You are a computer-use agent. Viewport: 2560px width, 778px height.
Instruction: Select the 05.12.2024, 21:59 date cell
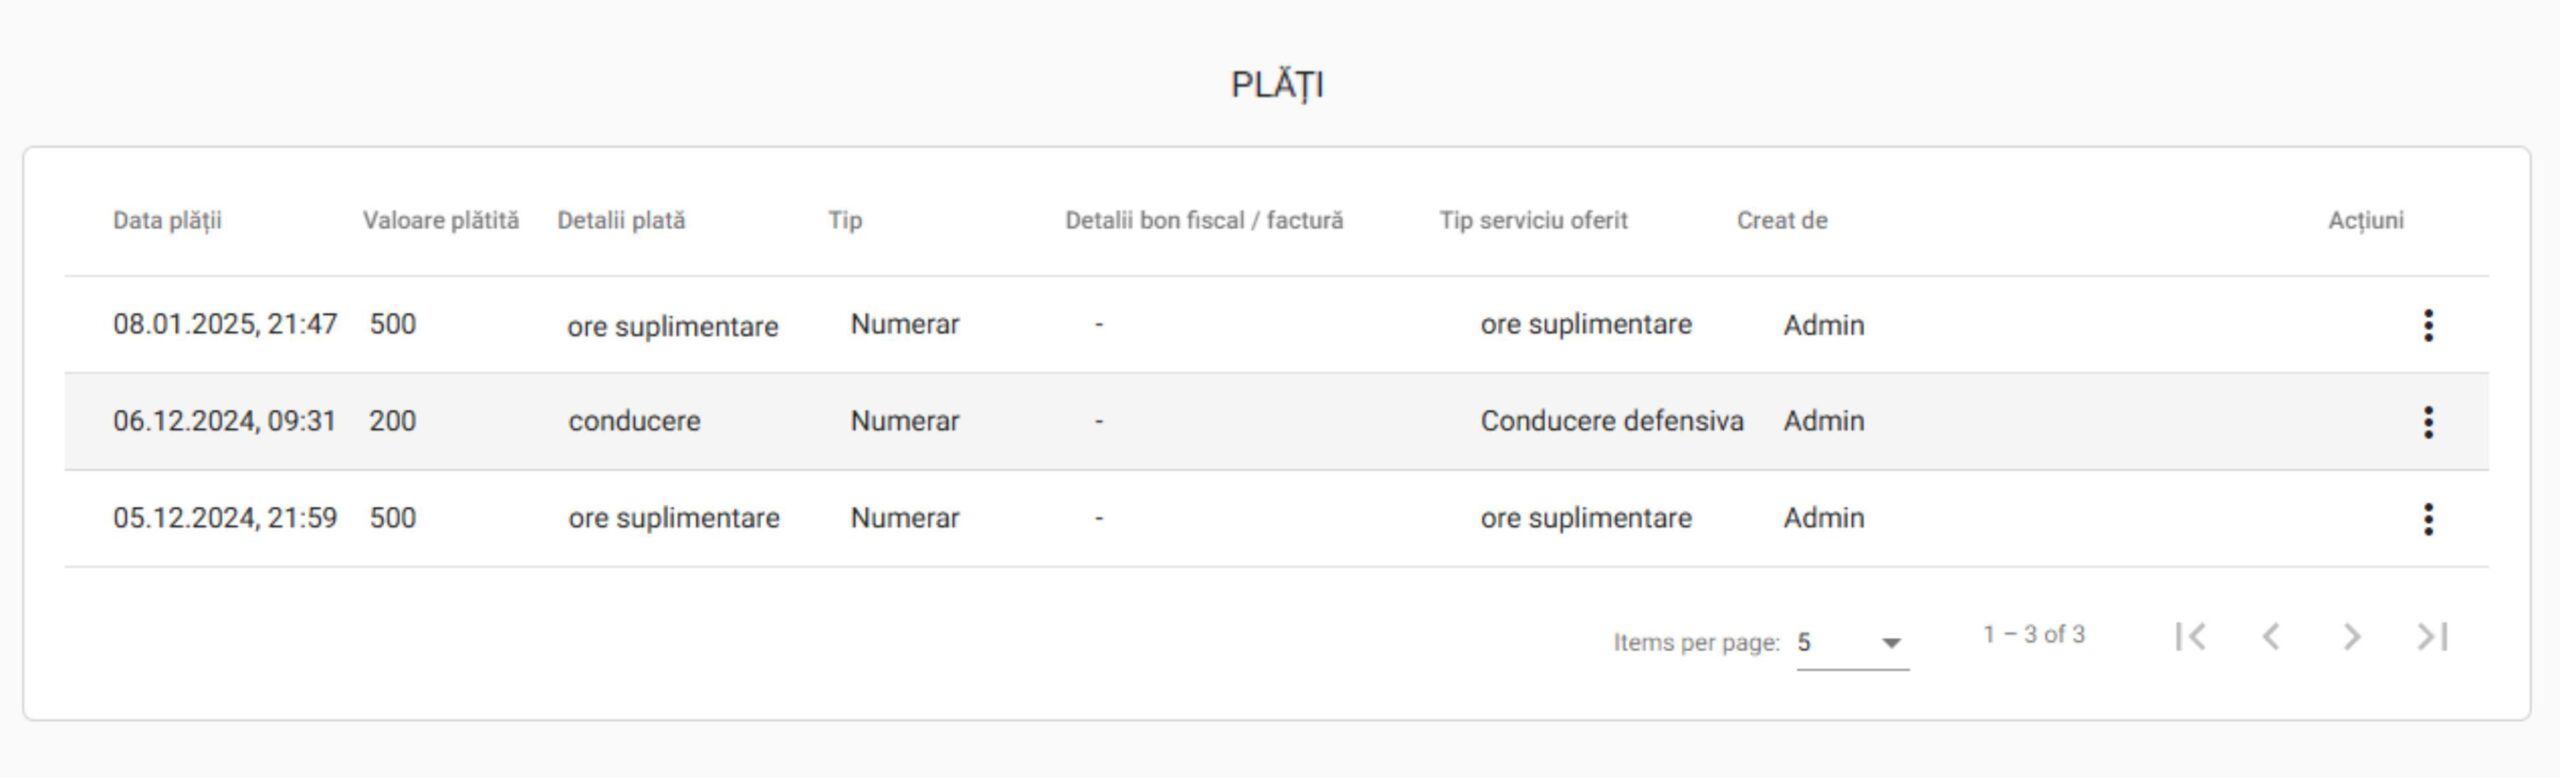coord(225,518)
